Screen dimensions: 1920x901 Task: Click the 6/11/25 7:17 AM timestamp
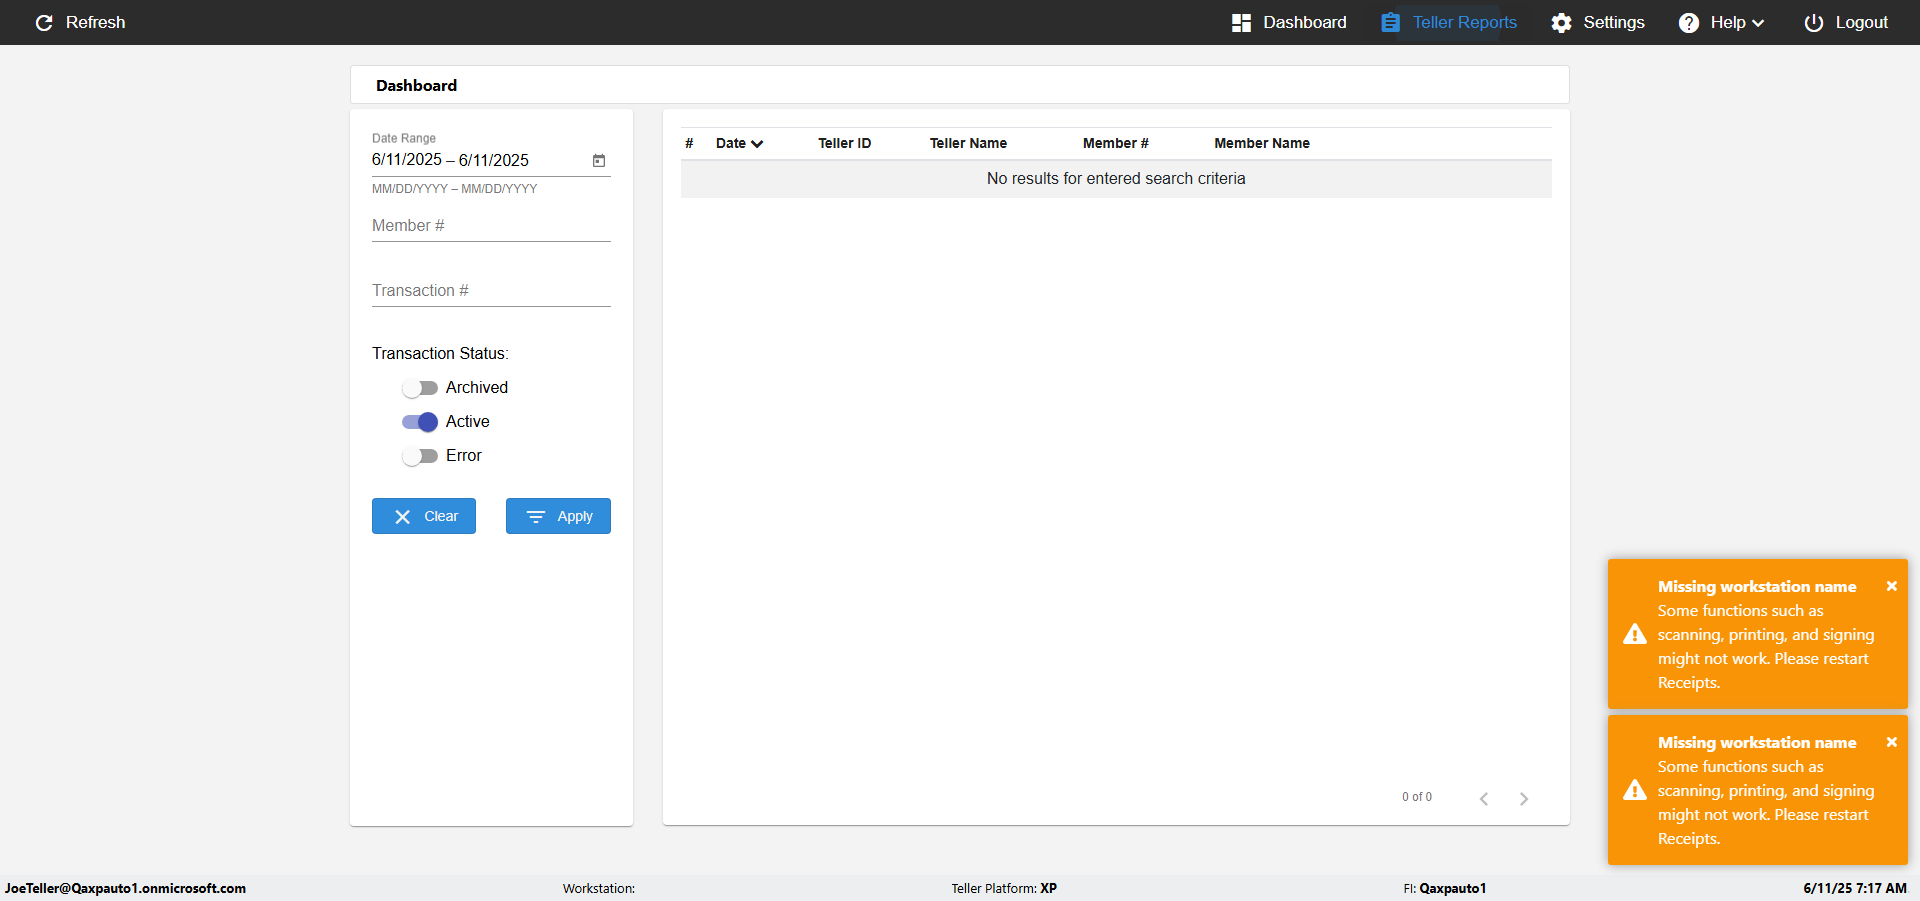[x=1855, y=888]
